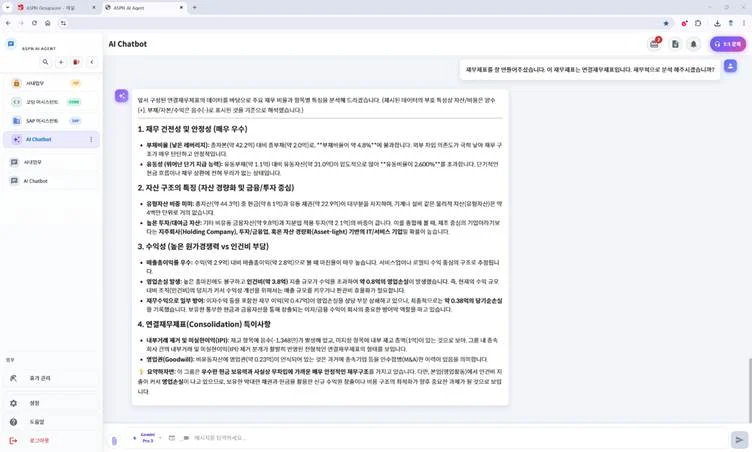Open the red browser extension icon
This screenshot has width=752, height=452.
point(684,23)
